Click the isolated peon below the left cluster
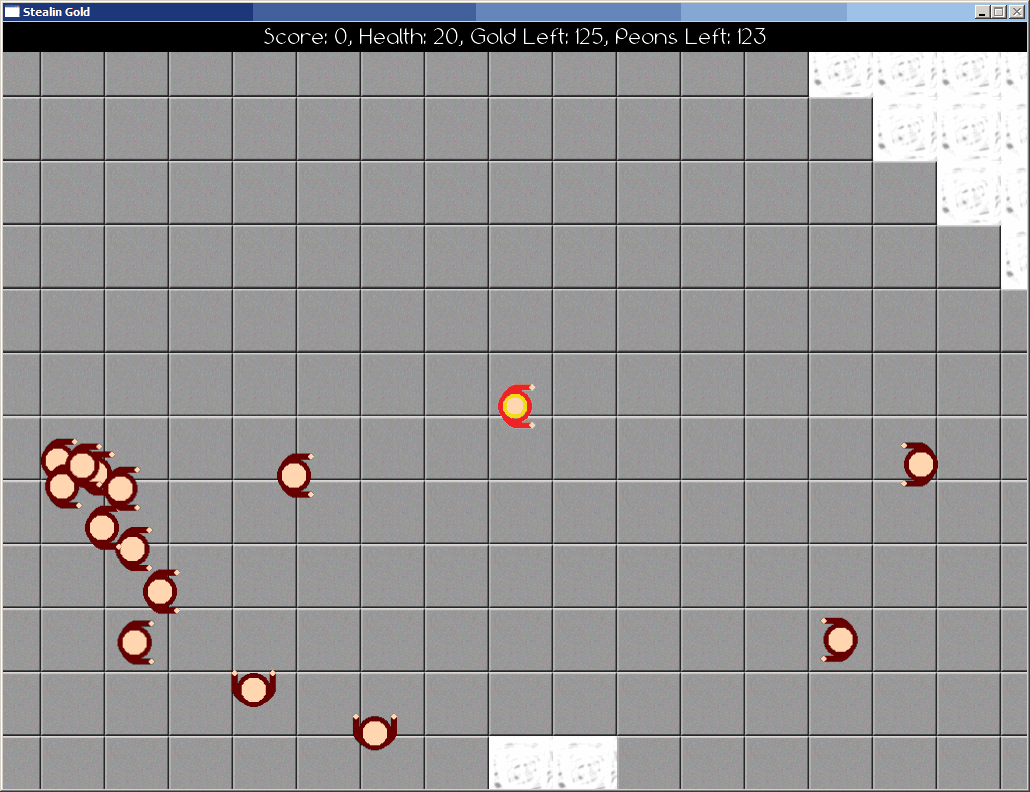The width and height of the screenshot is (1030, 792). (x=135, y=642)
